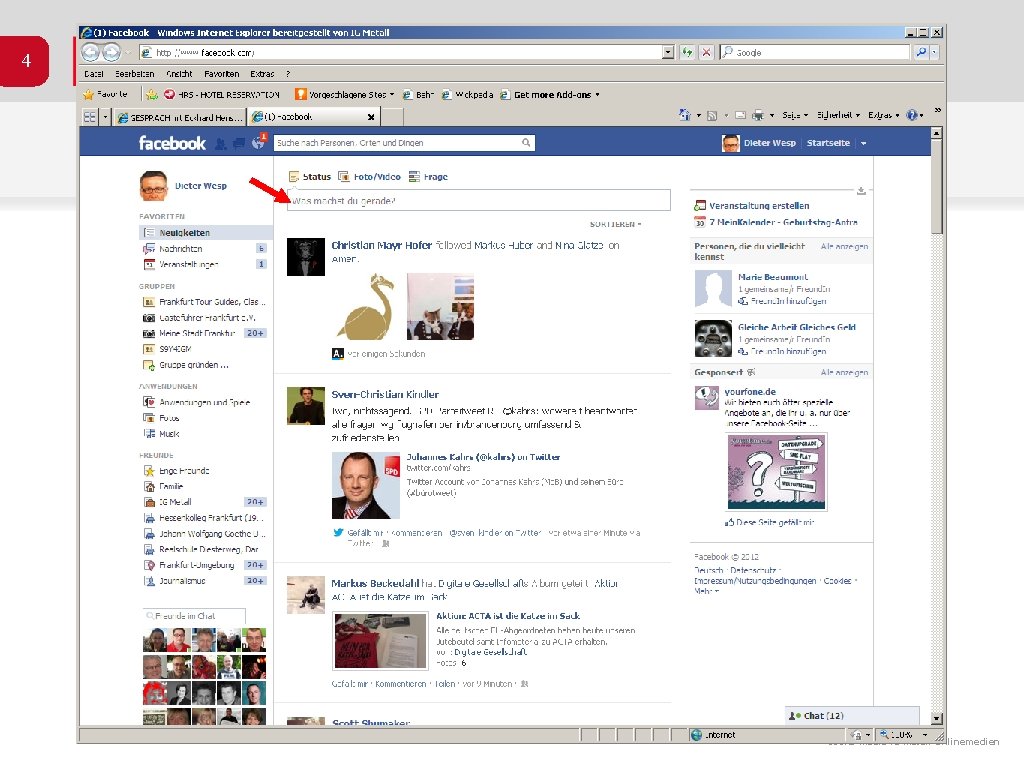Click the flamingo thumbnail image
The image size is (1024, 768).
tap(367, 307)
